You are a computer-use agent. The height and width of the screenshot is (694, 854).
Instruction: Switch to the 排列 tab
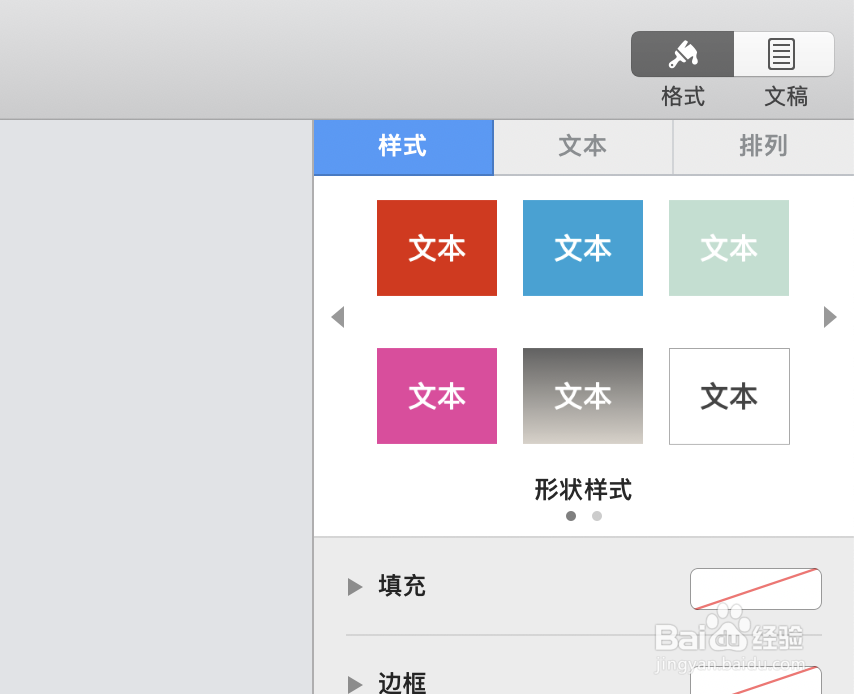[x=762, y=147]
